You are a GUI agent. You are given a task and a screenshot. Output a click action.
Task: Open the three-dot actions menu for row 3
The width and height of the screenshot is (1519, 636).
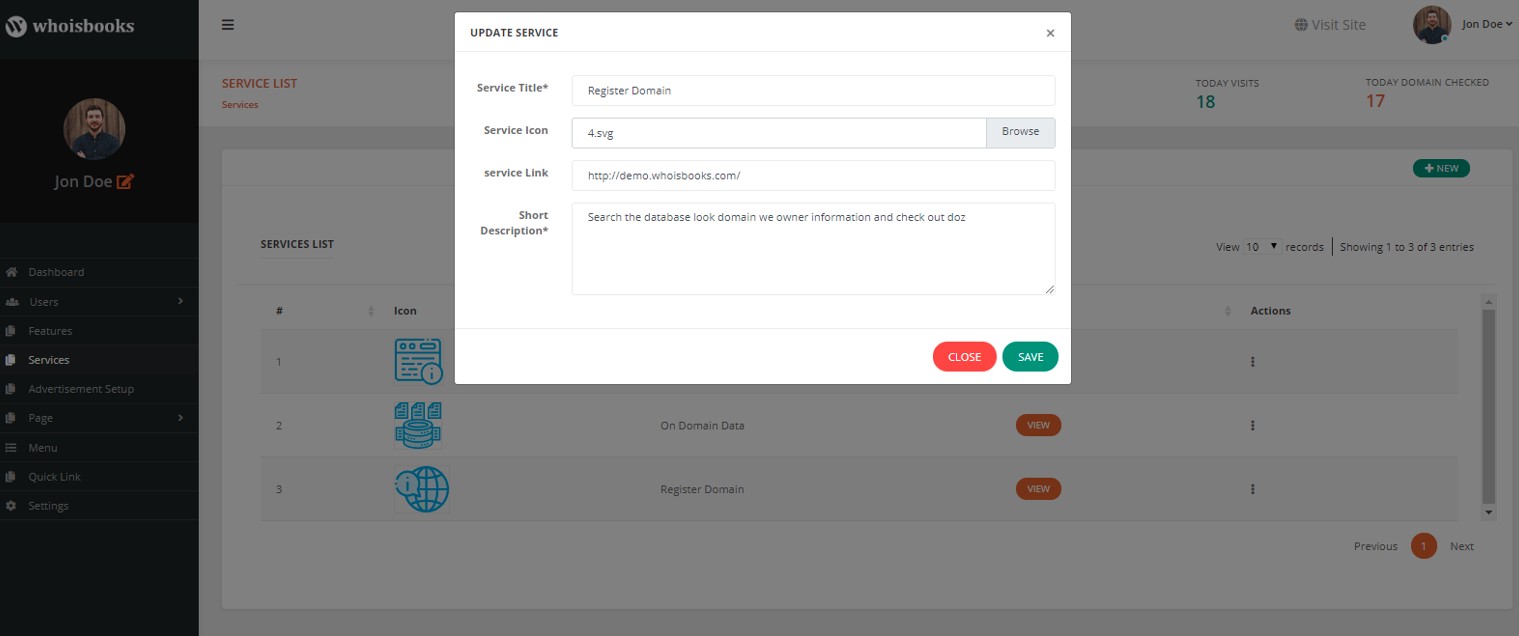(x=1252, y=489)
